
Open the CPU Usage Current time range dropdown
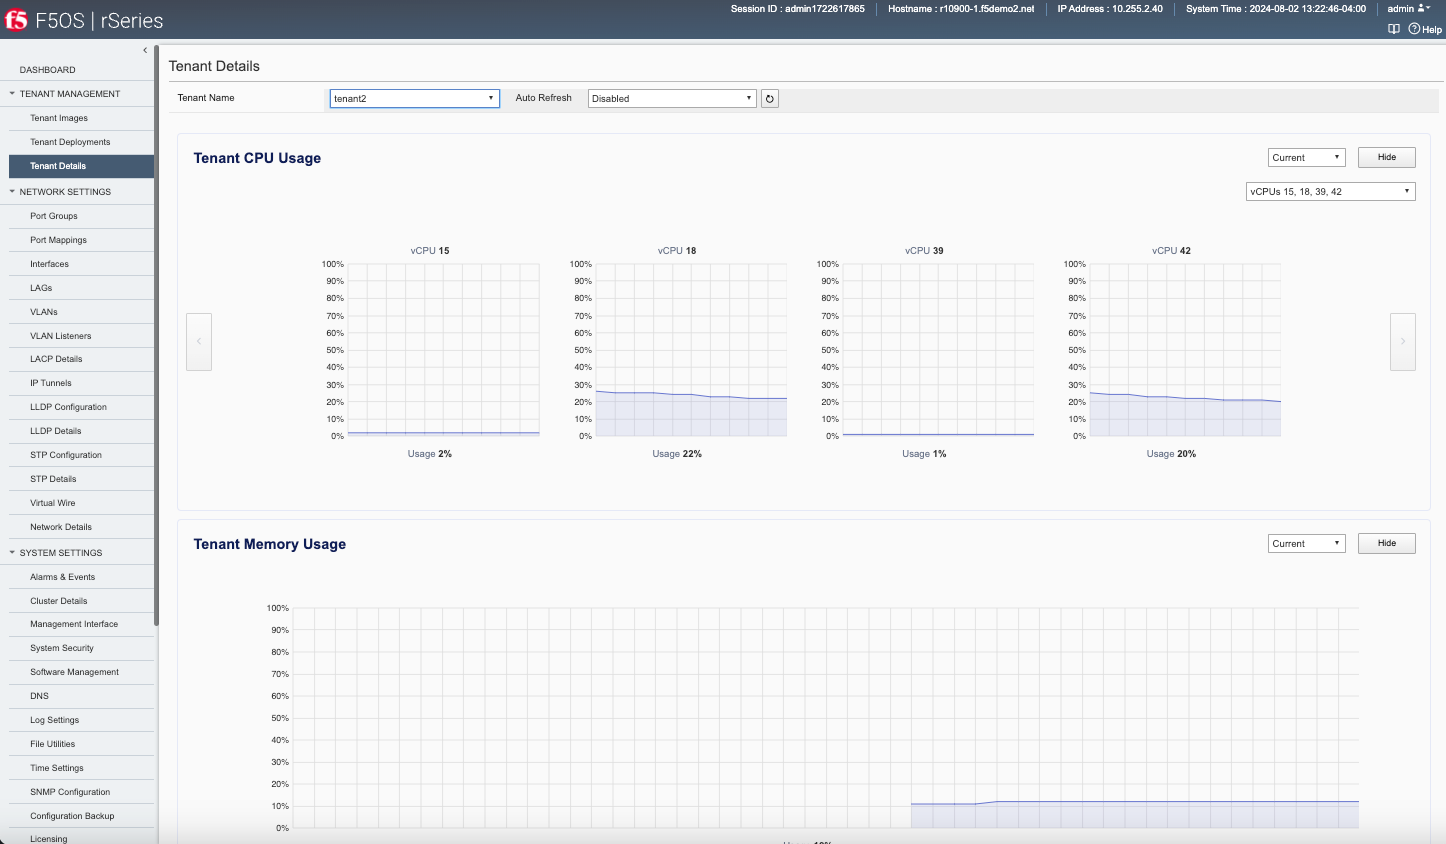[x=1307, y=157]
